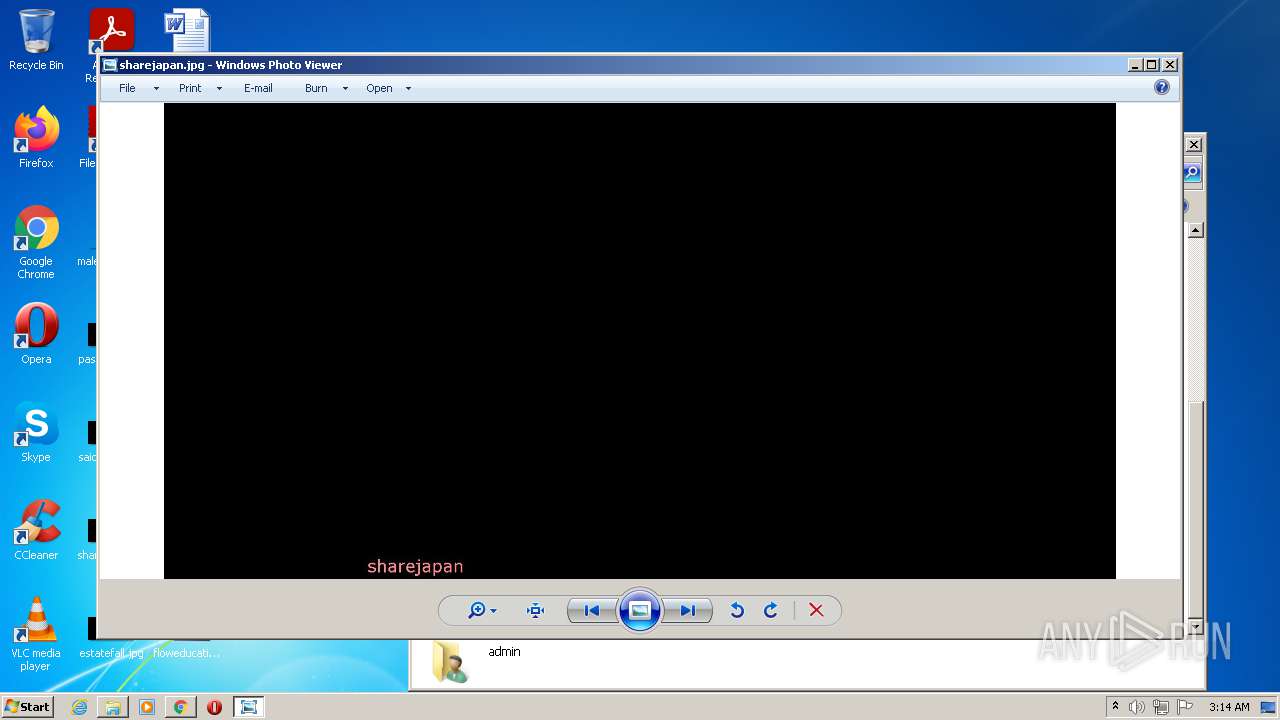Switch to the Photo Viewer taskbar button
This screenshot has height=720, width=1280.
click(x=248, y=707)
